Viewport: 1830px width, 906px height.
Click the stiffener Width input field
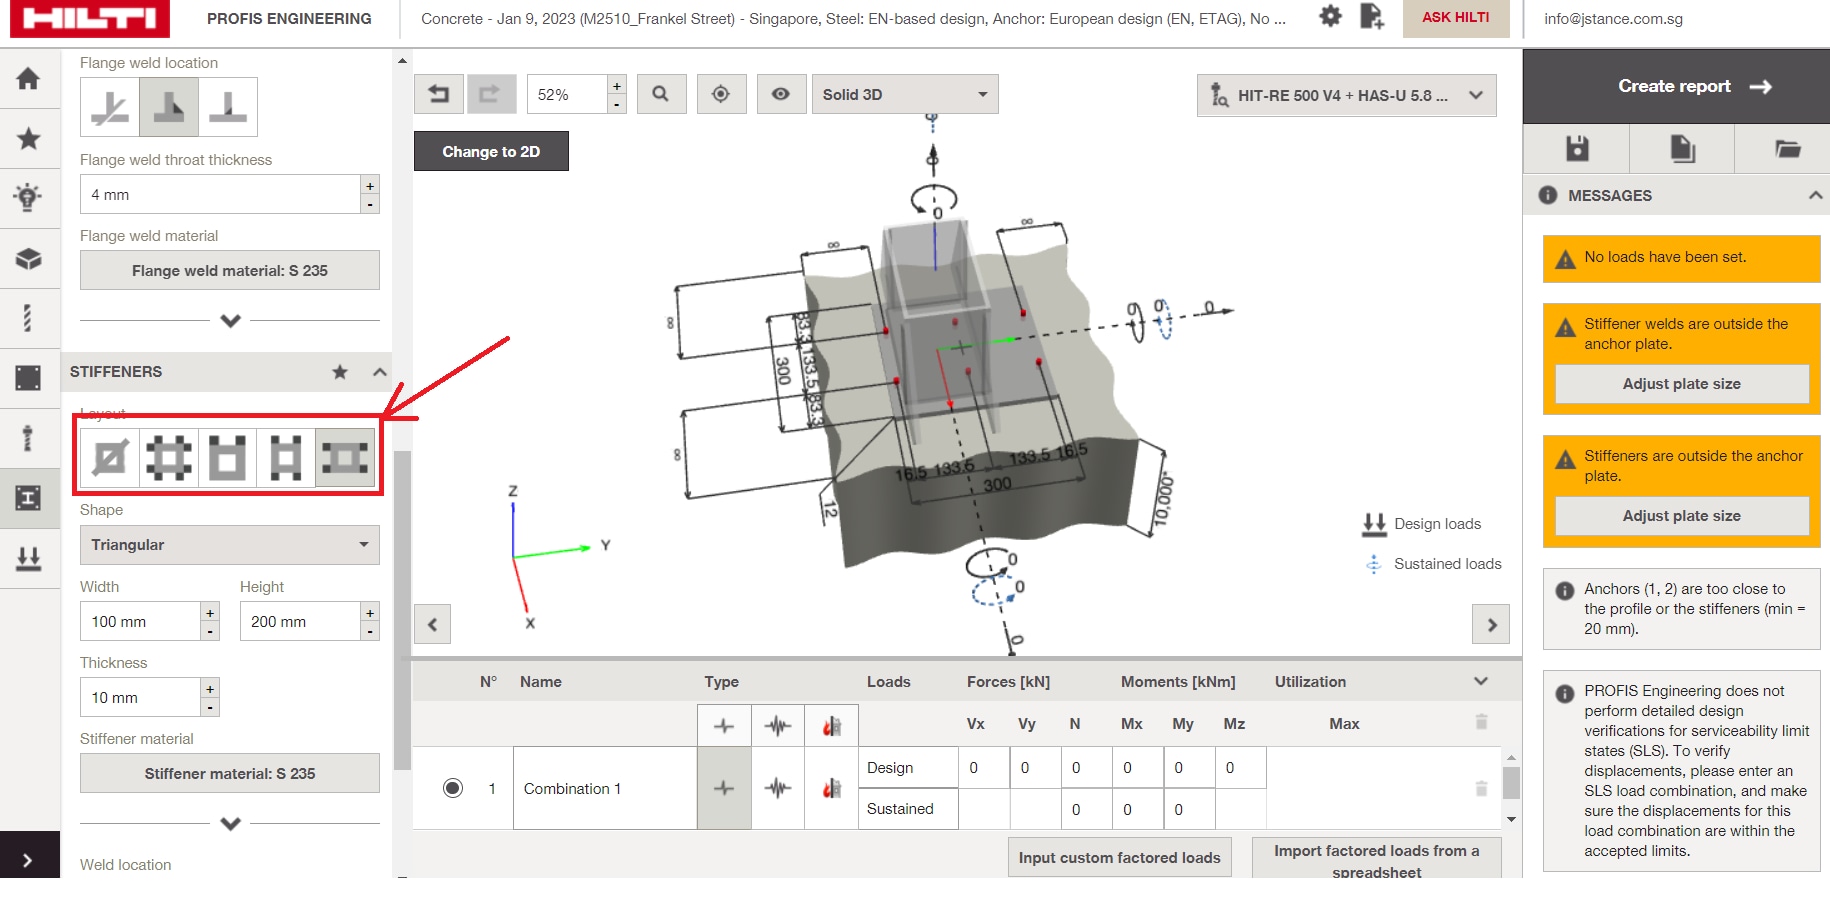click(x=140, y=620)
